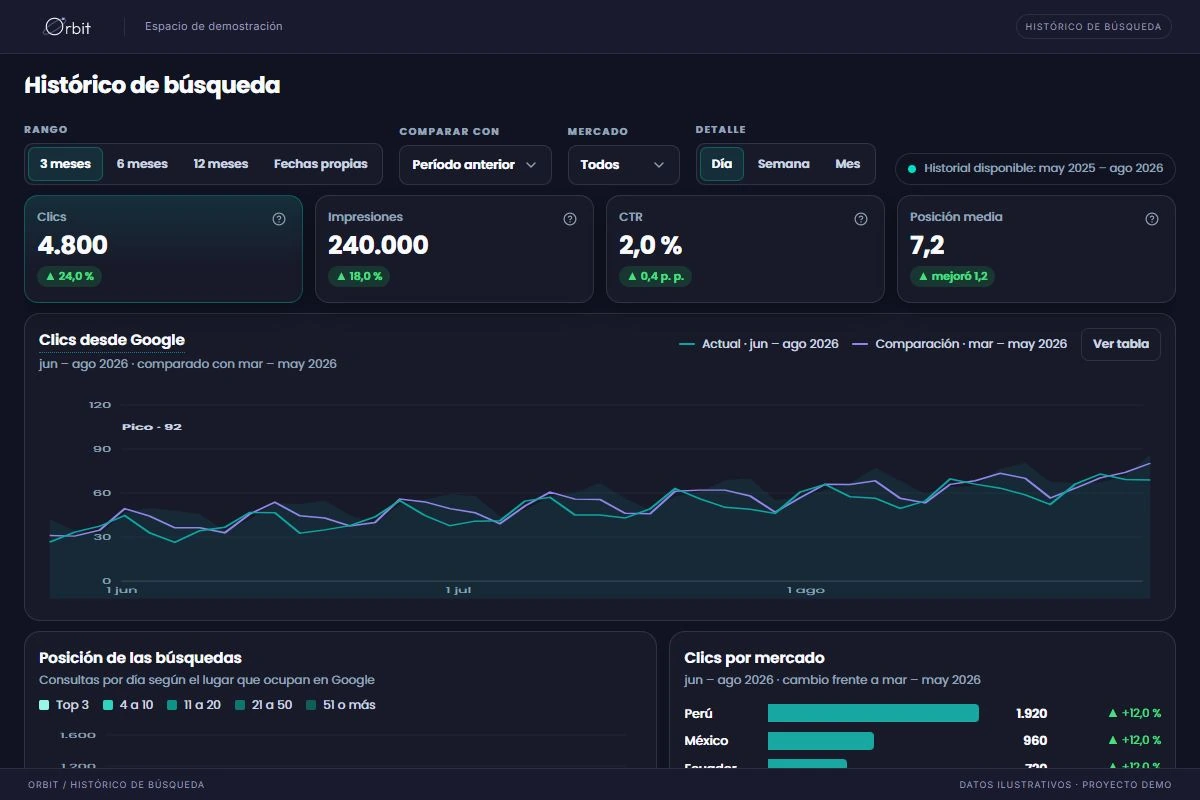This screenshot has height=800, width=1200.
Task: Click the 1 jul axis label
Action: click(458, 590)
